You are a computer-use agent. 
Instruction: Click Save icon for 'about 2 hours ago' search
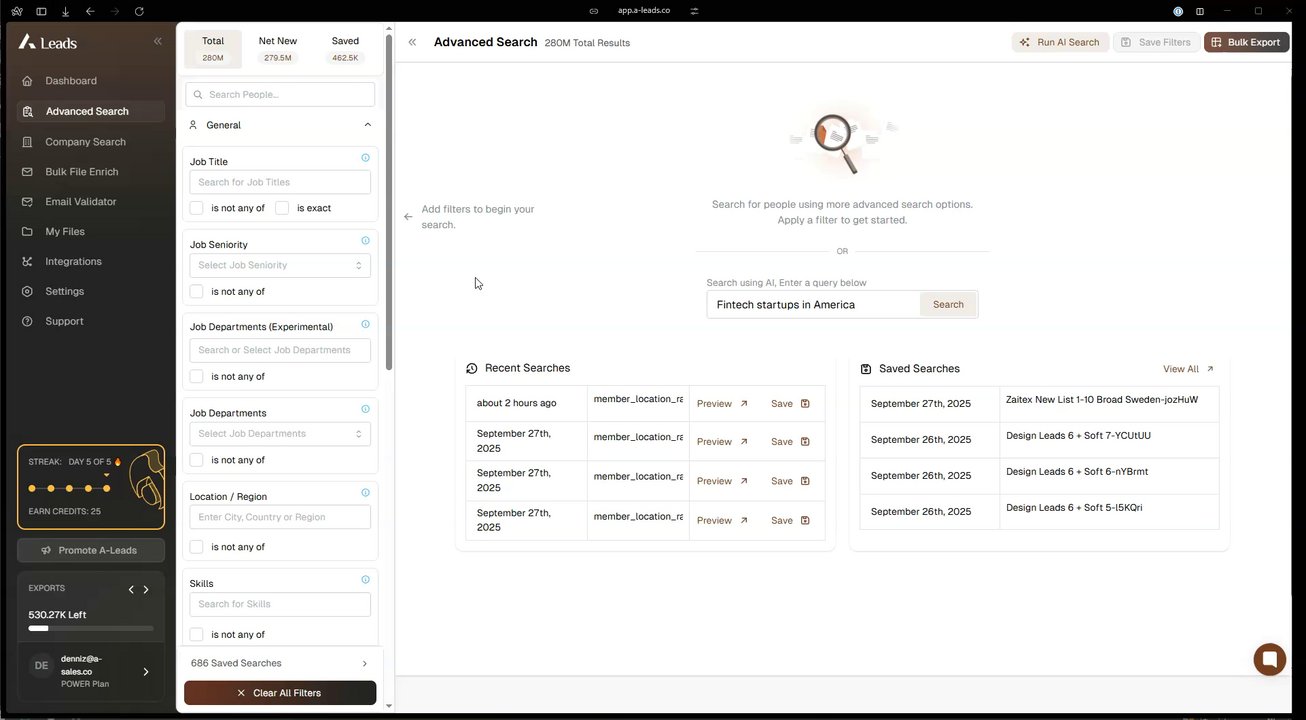coord(805,404)
